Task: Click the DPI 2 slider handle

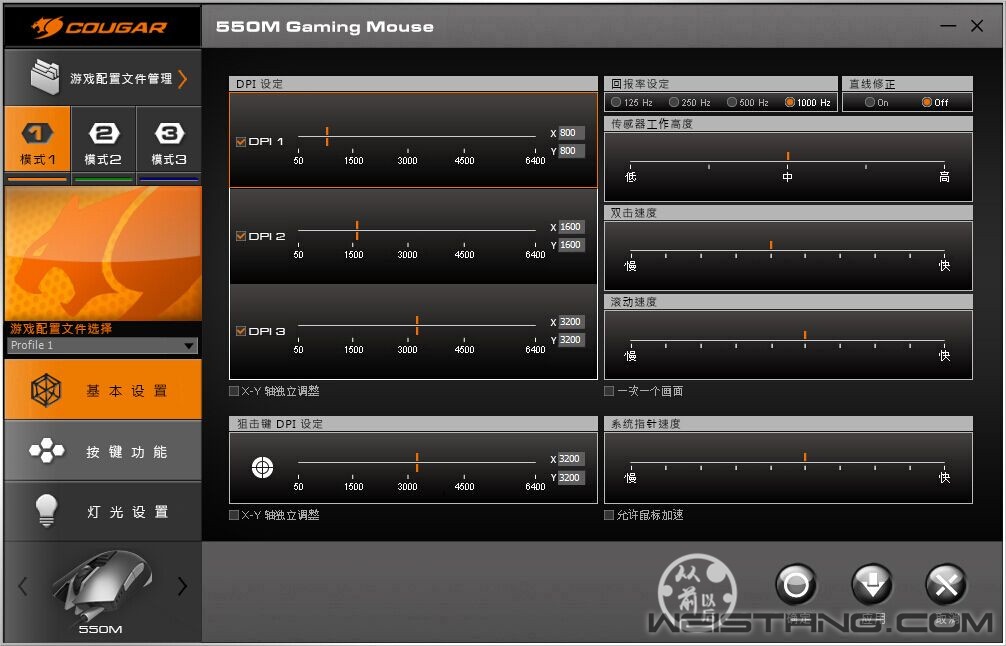Action: [x=357, y=230]
